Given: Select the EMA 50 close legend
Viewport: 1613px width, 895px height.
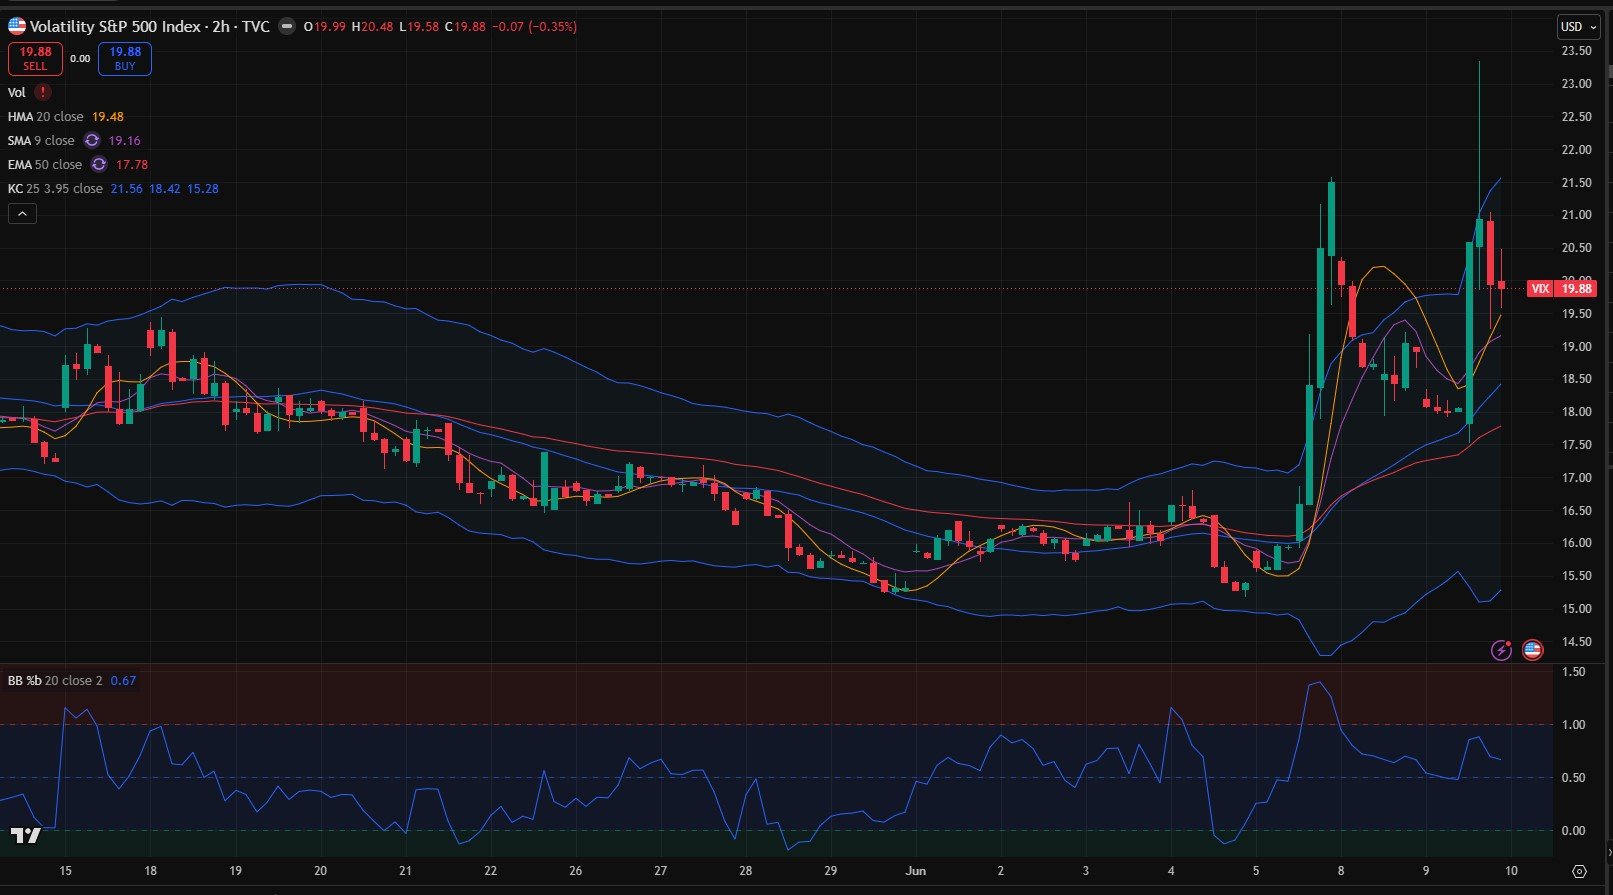Looking at the screenshot, I should point(45,165).
